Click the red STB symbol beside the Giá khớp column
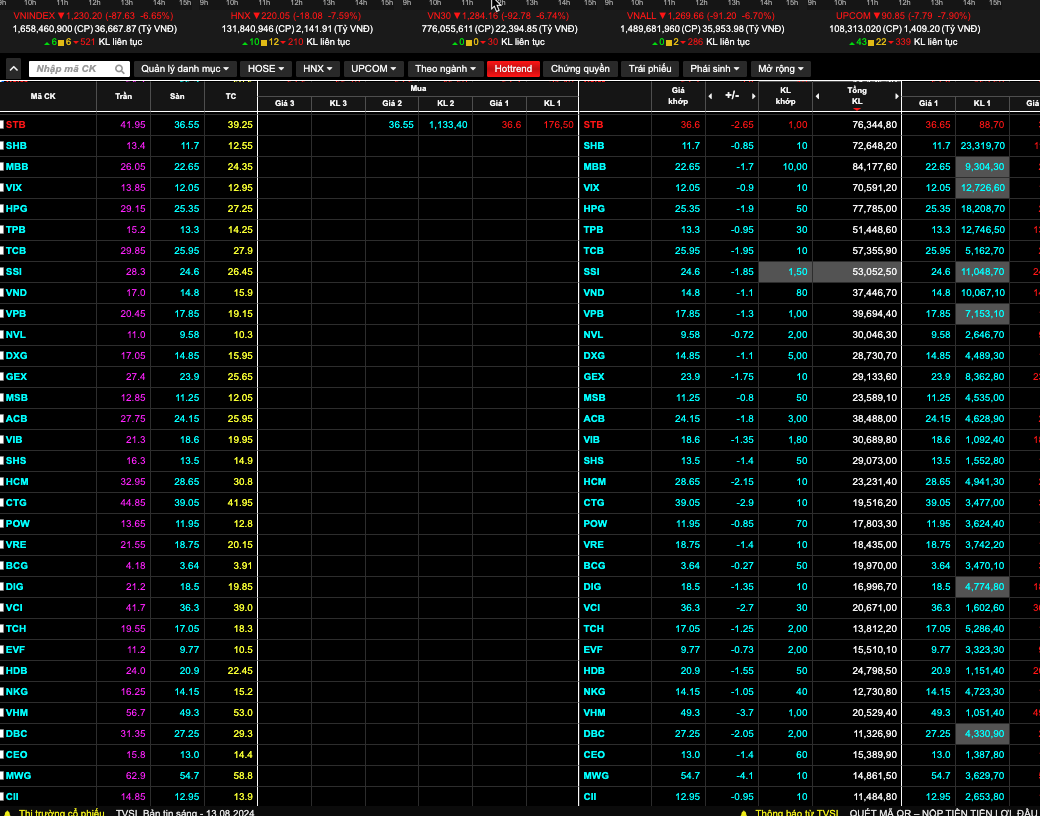 593,125
